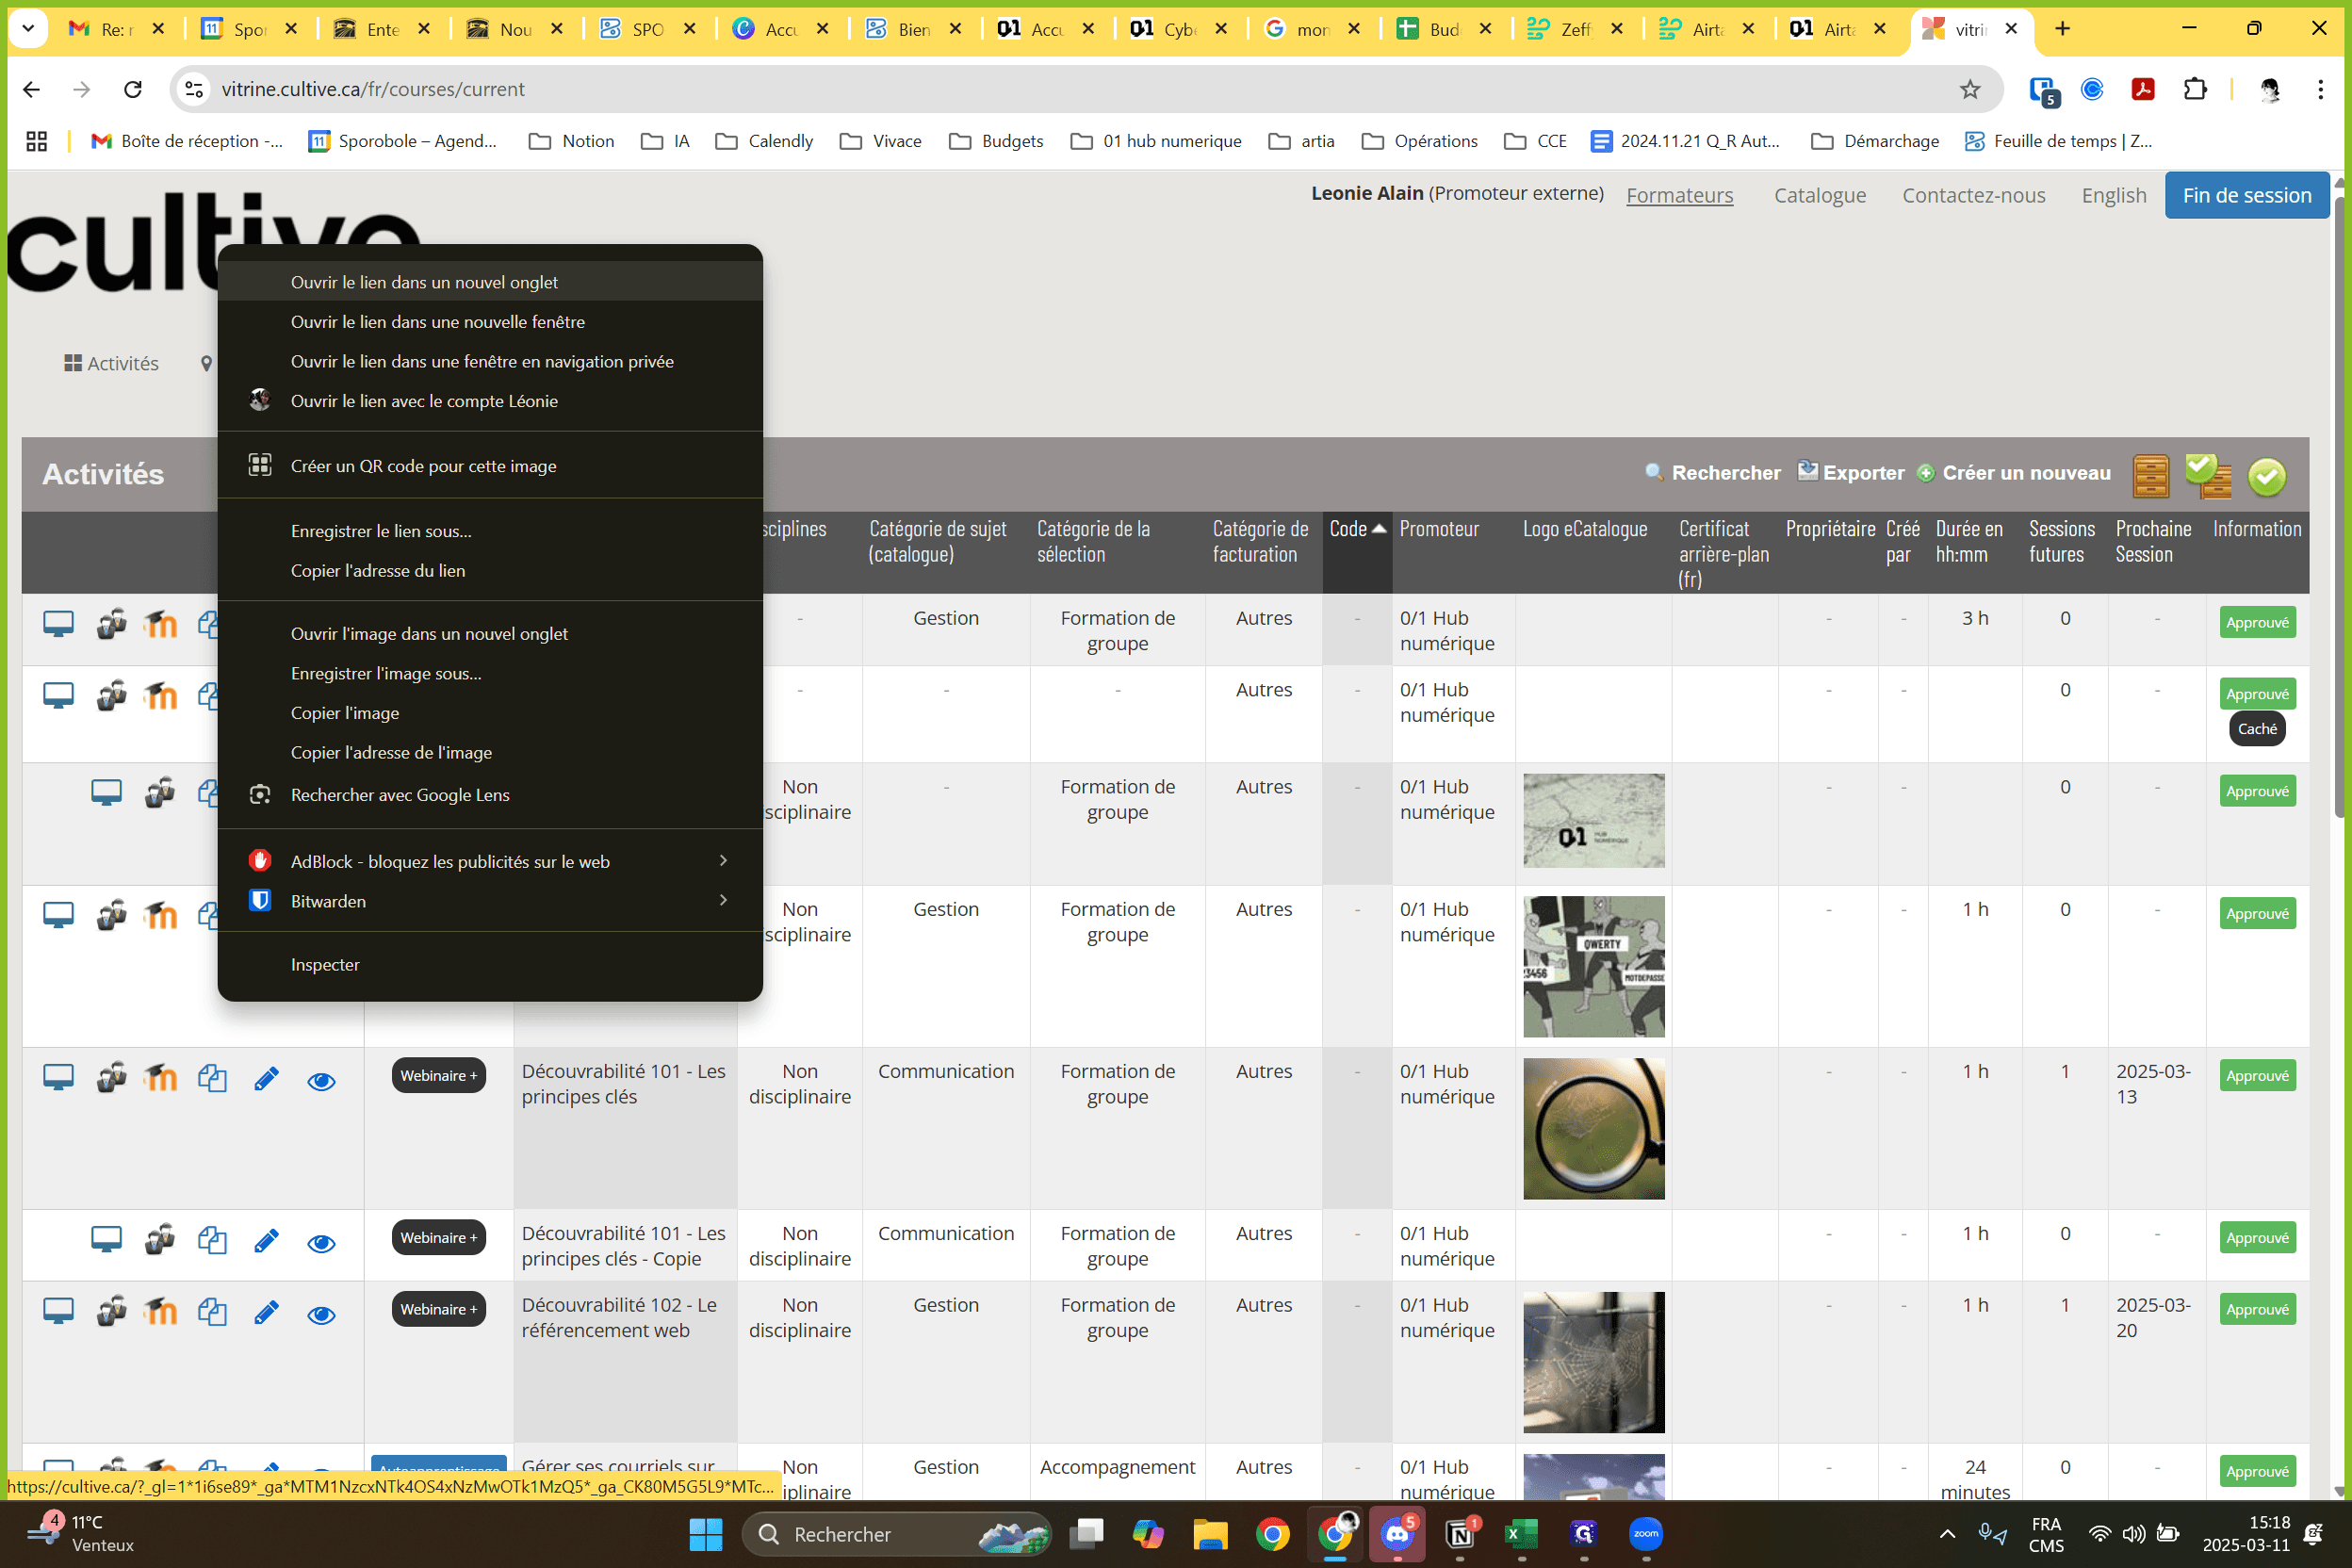Click the people icon in the first activity row
Screen dimensions: 2352x1568
pyautogui.click(x=111, y=624)
